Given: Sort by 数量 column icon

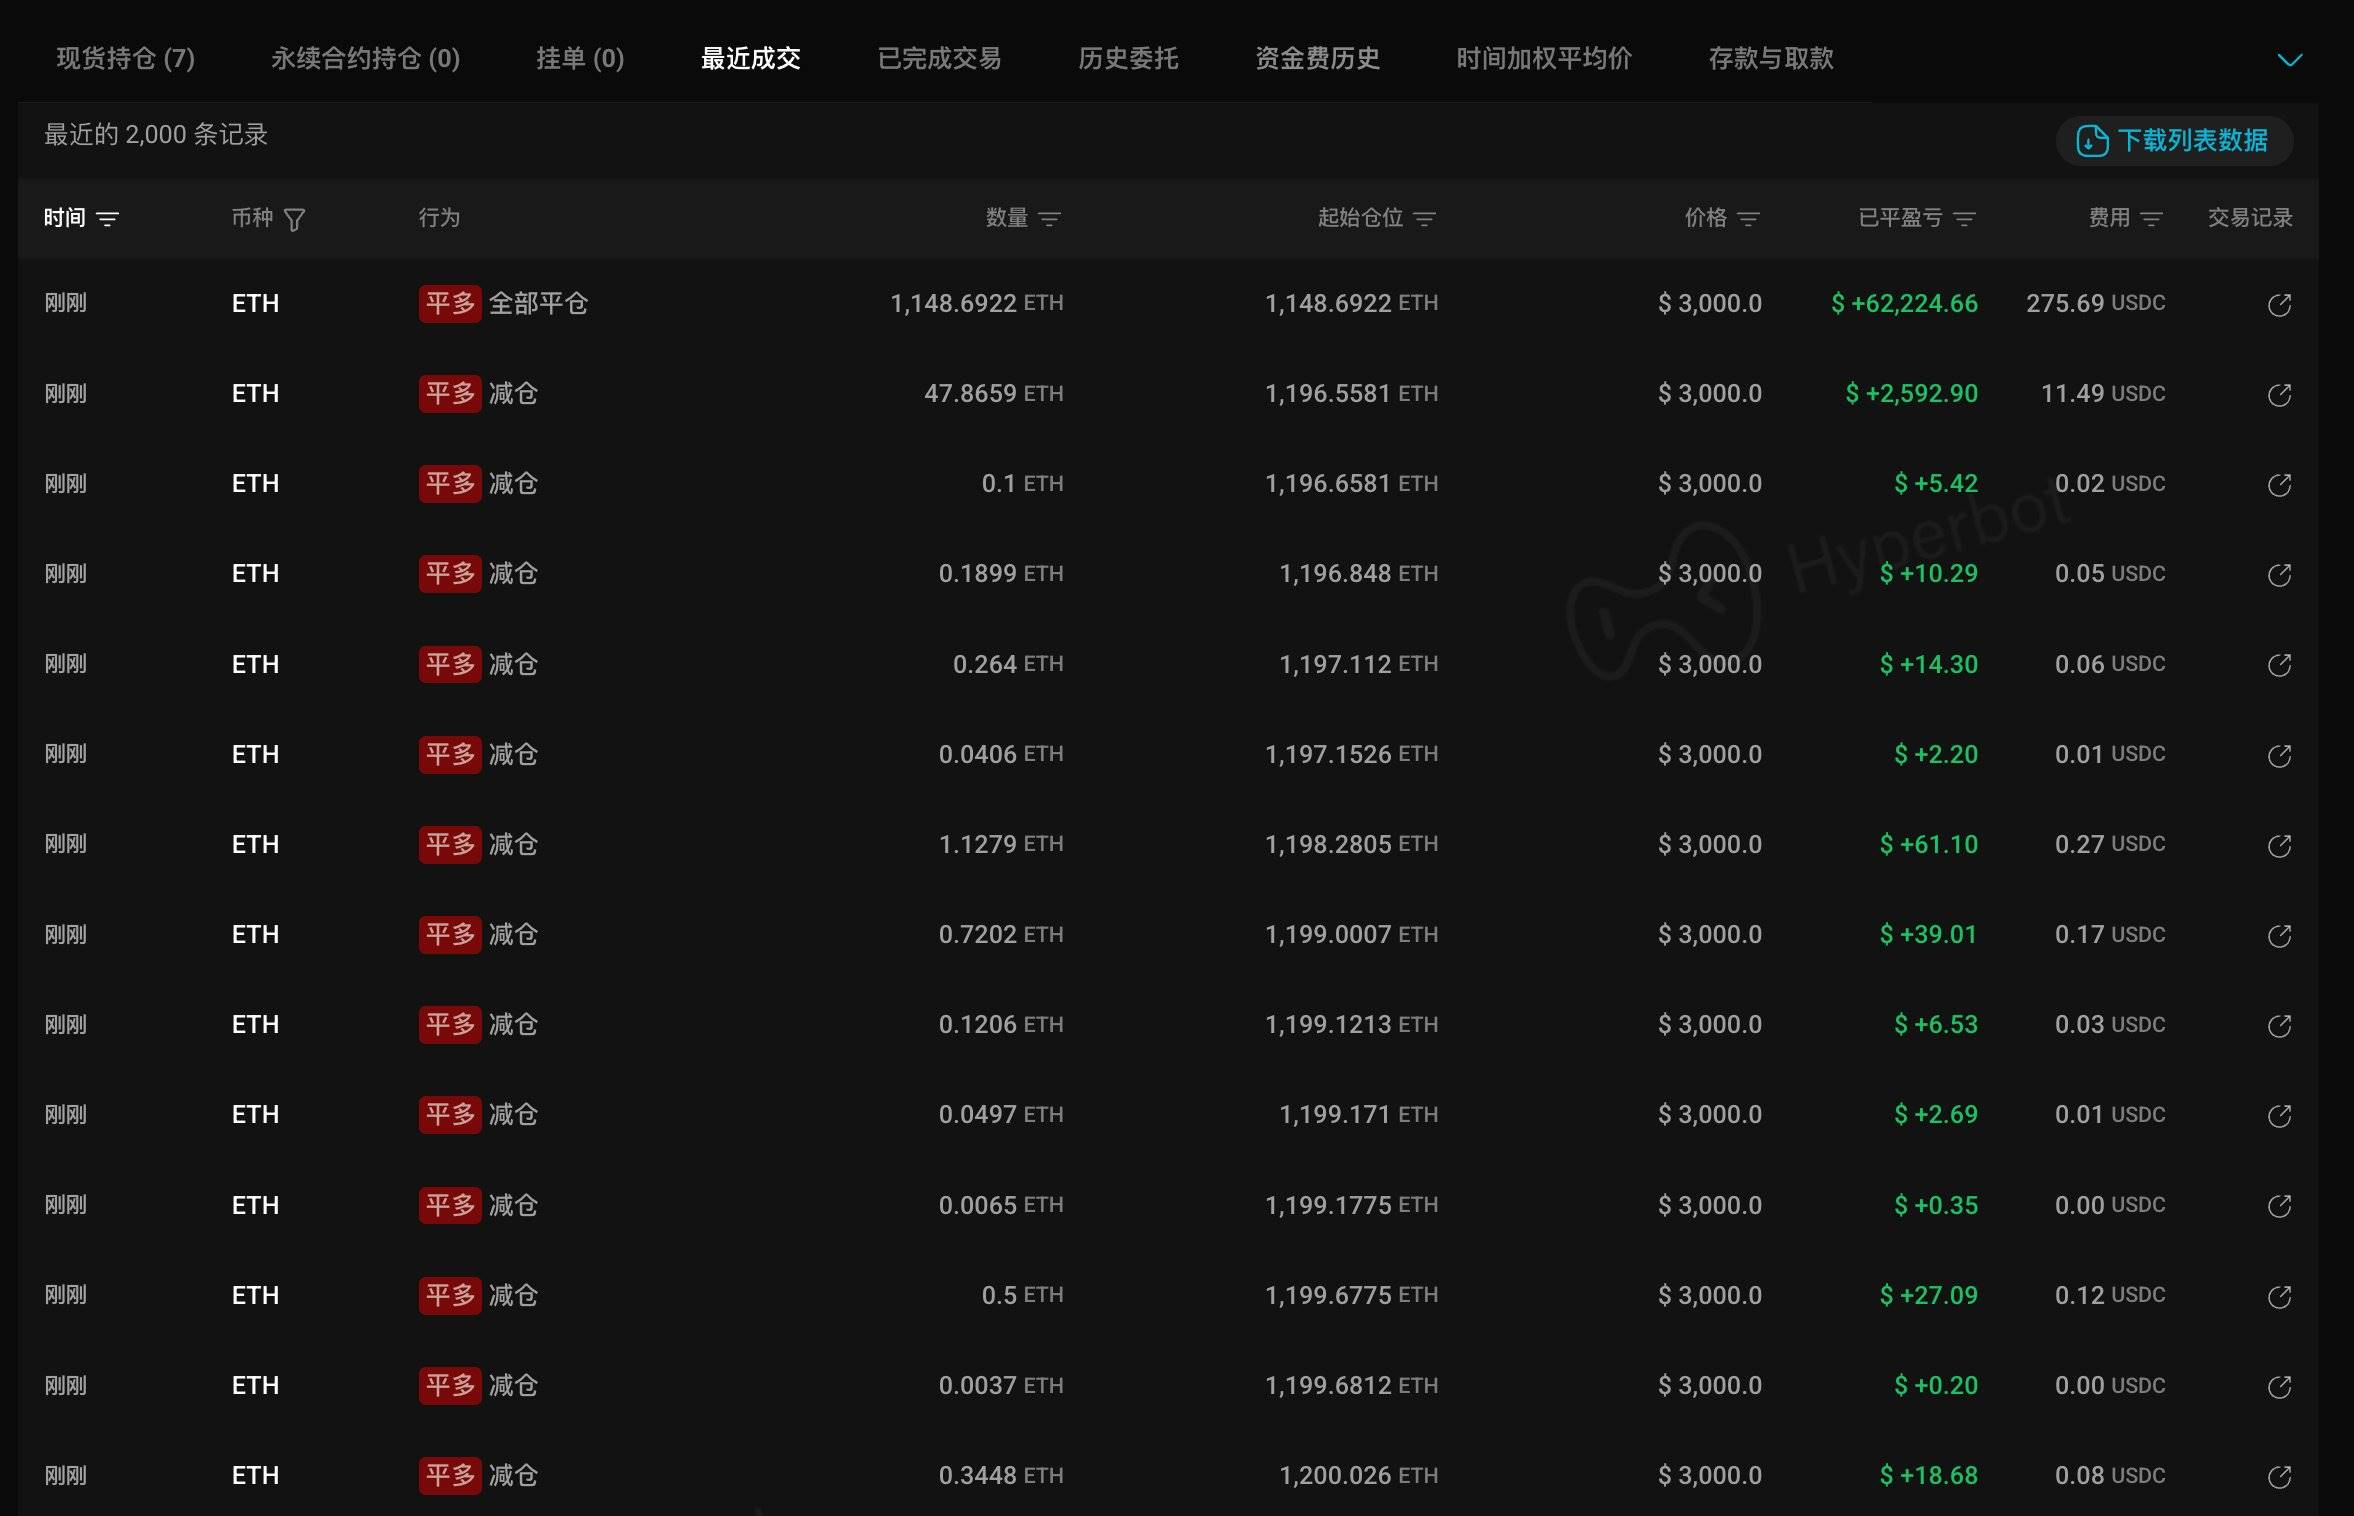Looking at the screenshot, I should [x=1049, y=219].
